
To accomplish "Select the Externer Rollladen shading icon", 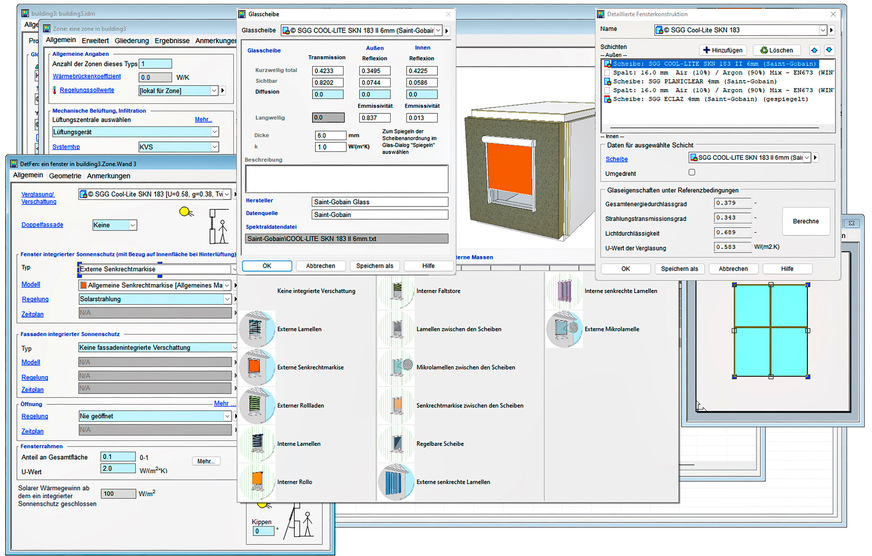I will (257, 405).
